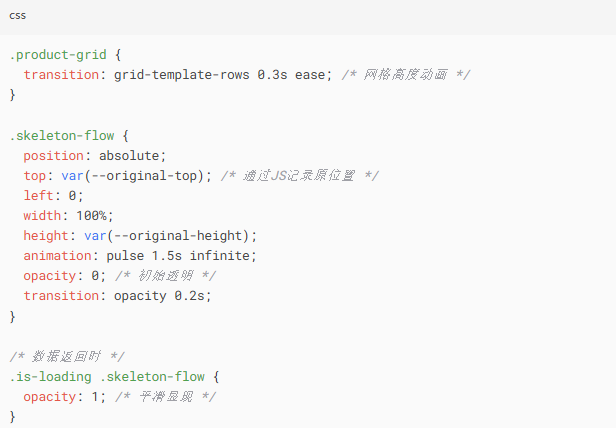Viewport: 616px width, 428px height.
Task: Click the opacity: 0 declaration
Action: tap(65, 276)
